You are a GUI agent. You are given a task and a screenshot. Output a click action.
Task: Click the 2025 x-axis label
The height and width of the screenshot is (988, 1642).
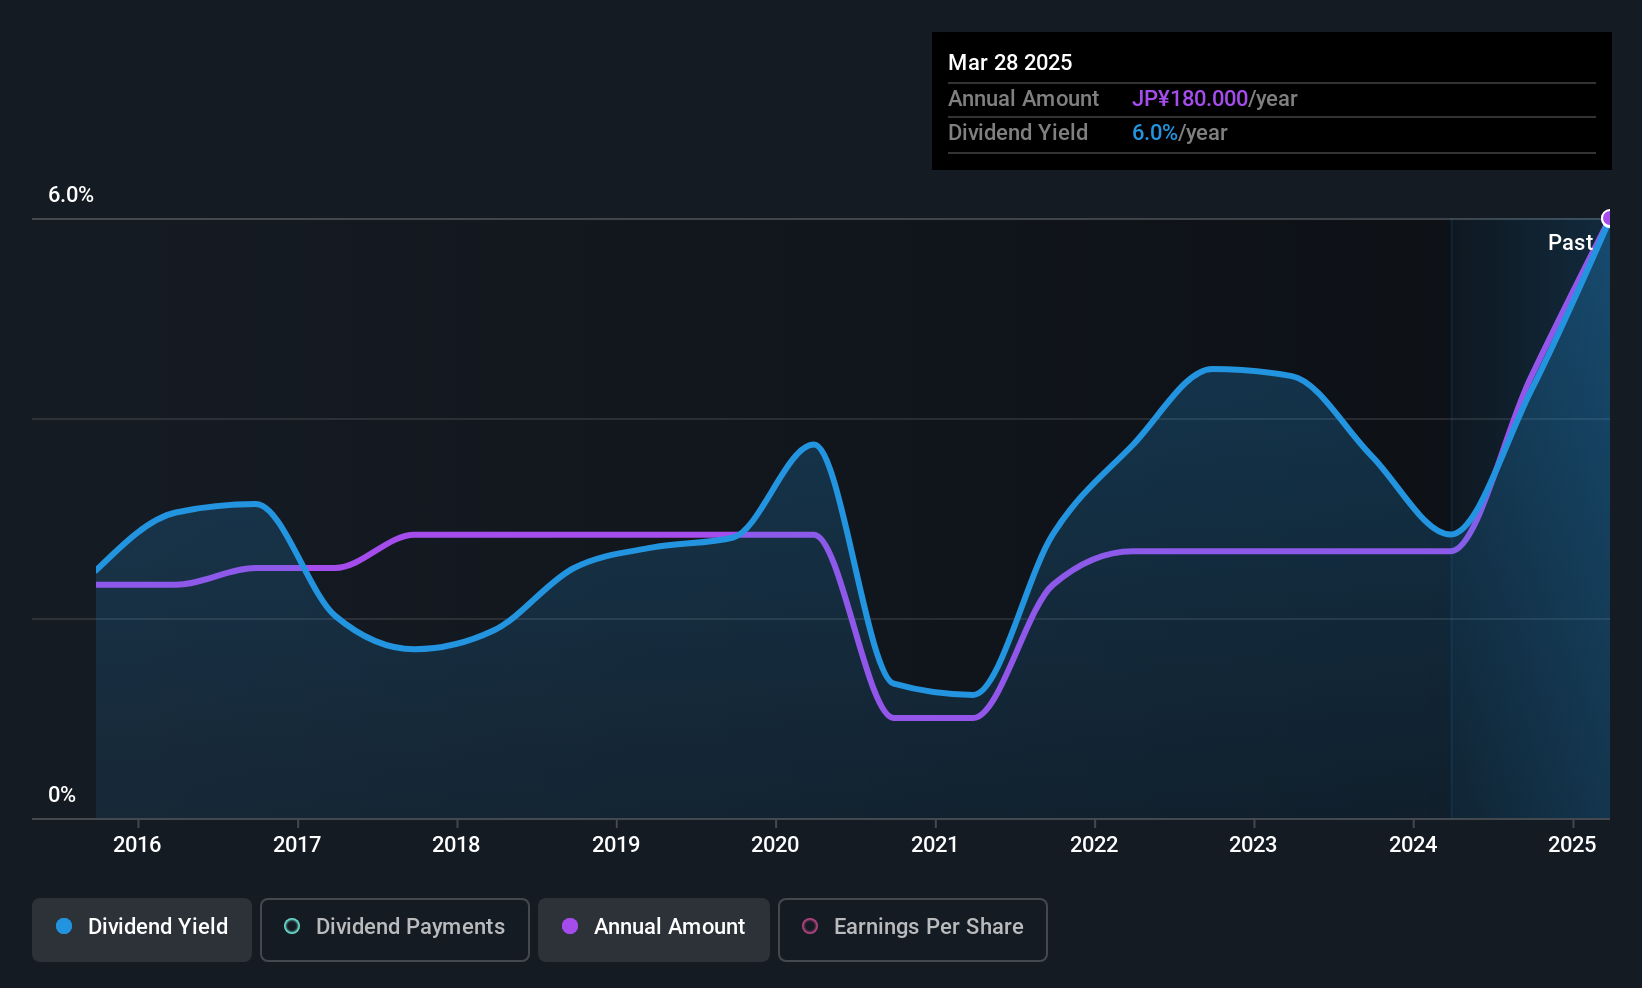pyautogui.click(x=1572, y=845)
